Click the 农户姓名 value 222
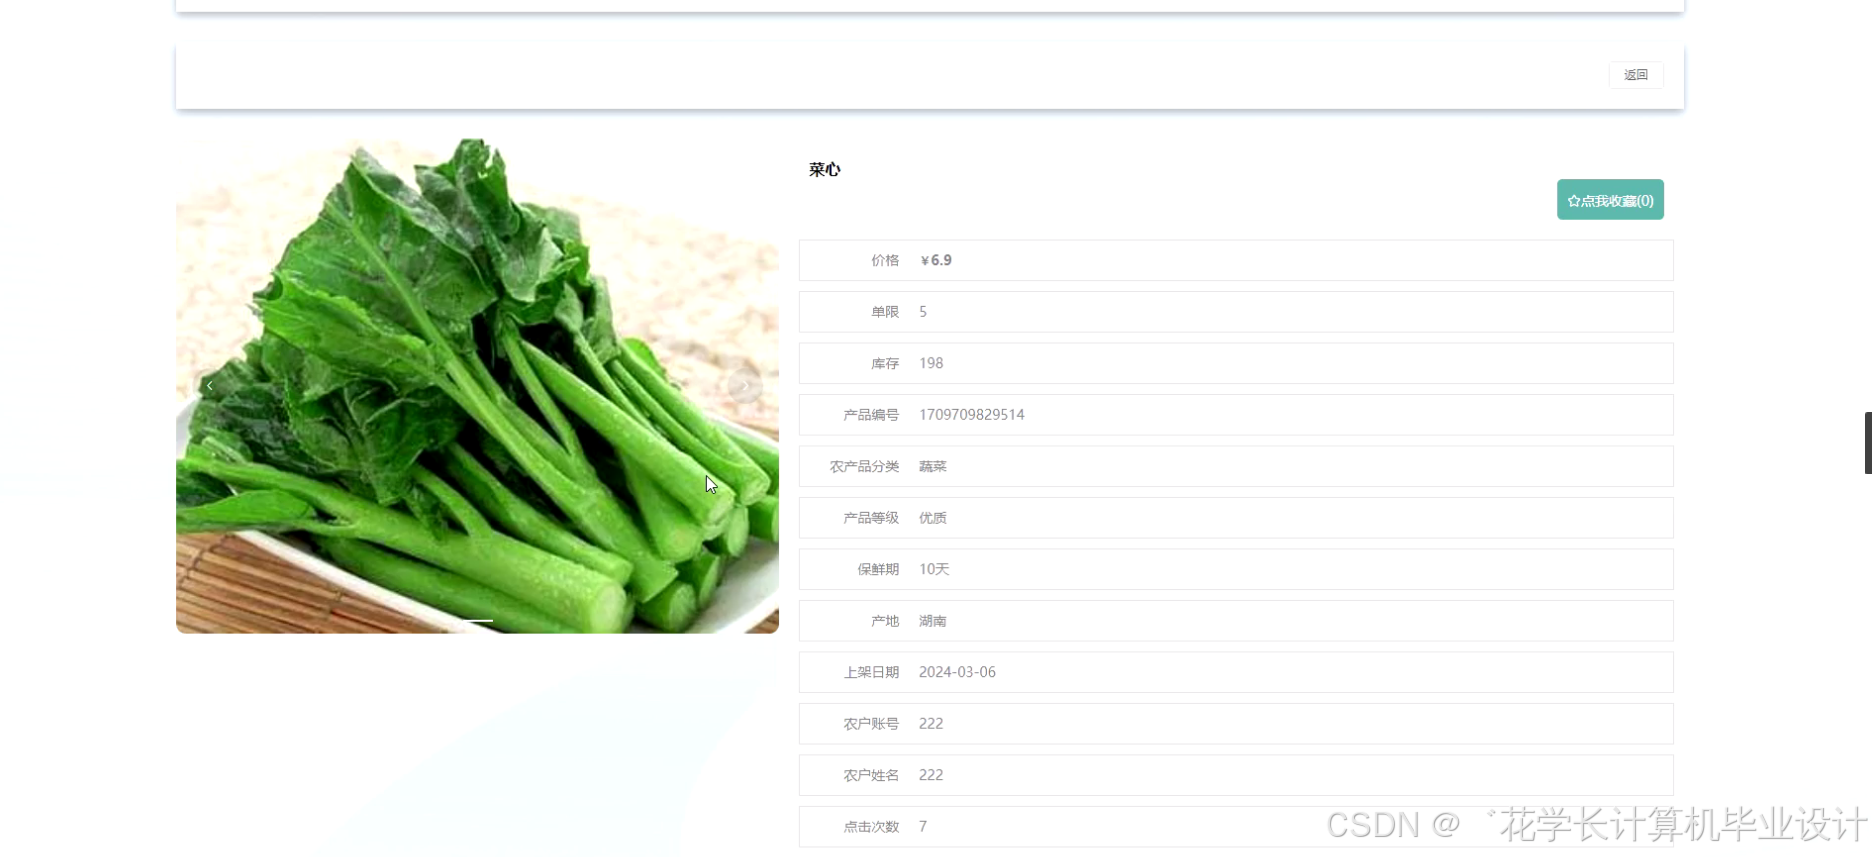 [931, 775]
